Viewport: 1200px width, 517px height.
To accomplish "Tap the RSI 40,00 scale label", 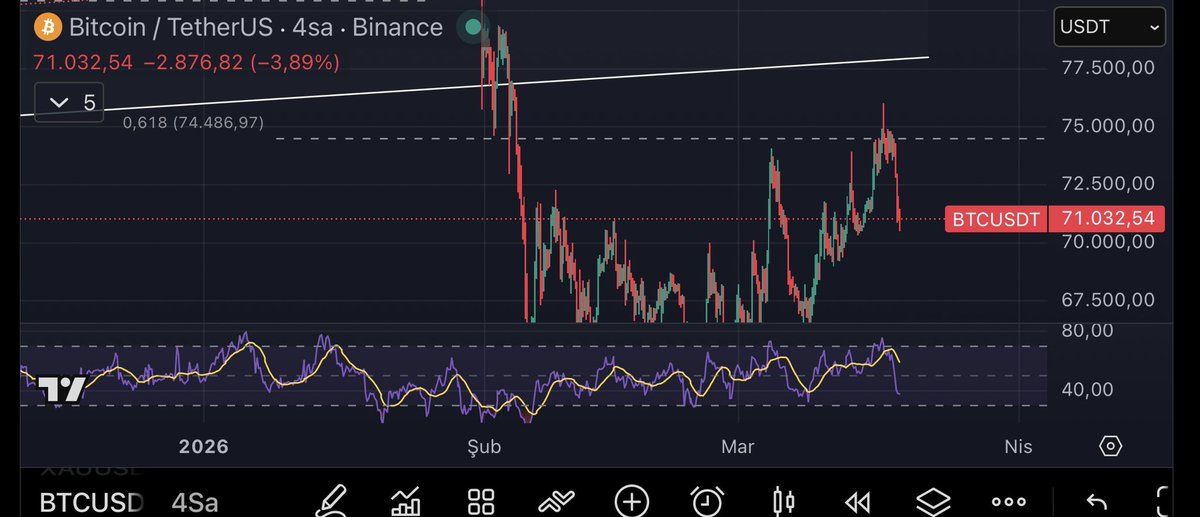I will point(1086,389).
